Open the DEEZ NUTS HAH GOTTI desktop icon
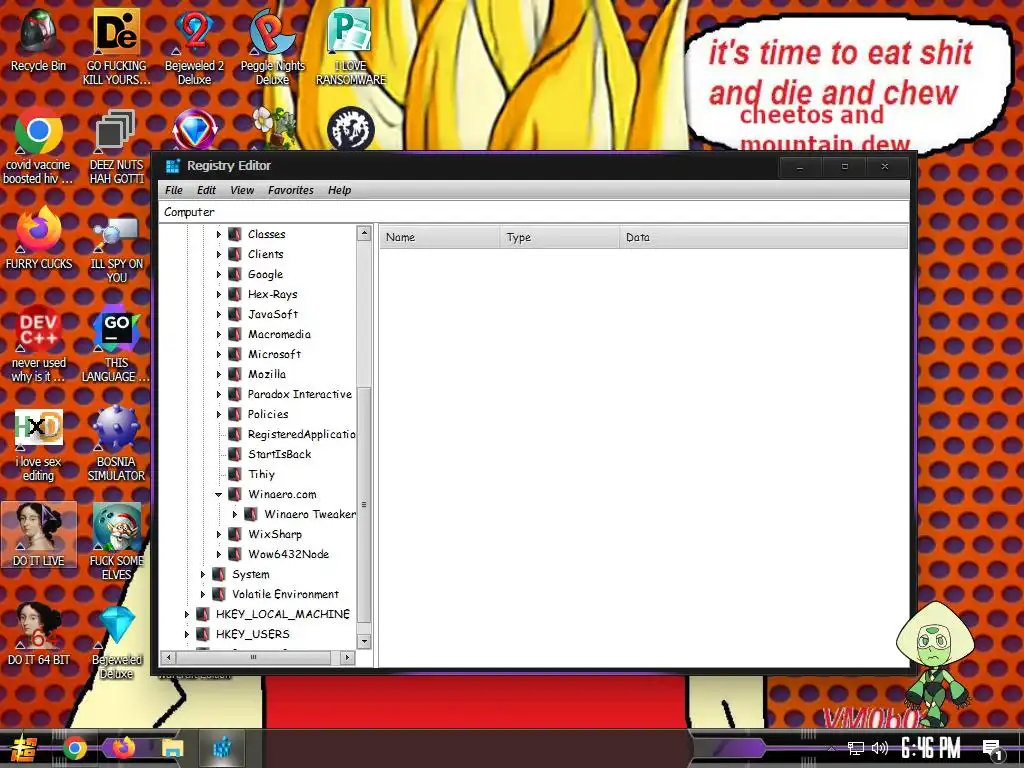The image size is (1024, 768). point(116,146)
